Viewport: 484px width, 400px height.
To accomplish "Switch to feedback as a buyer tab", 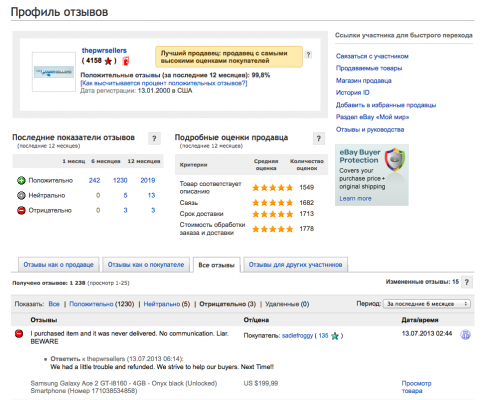I will pyautogui.click(x=146, y=265).
